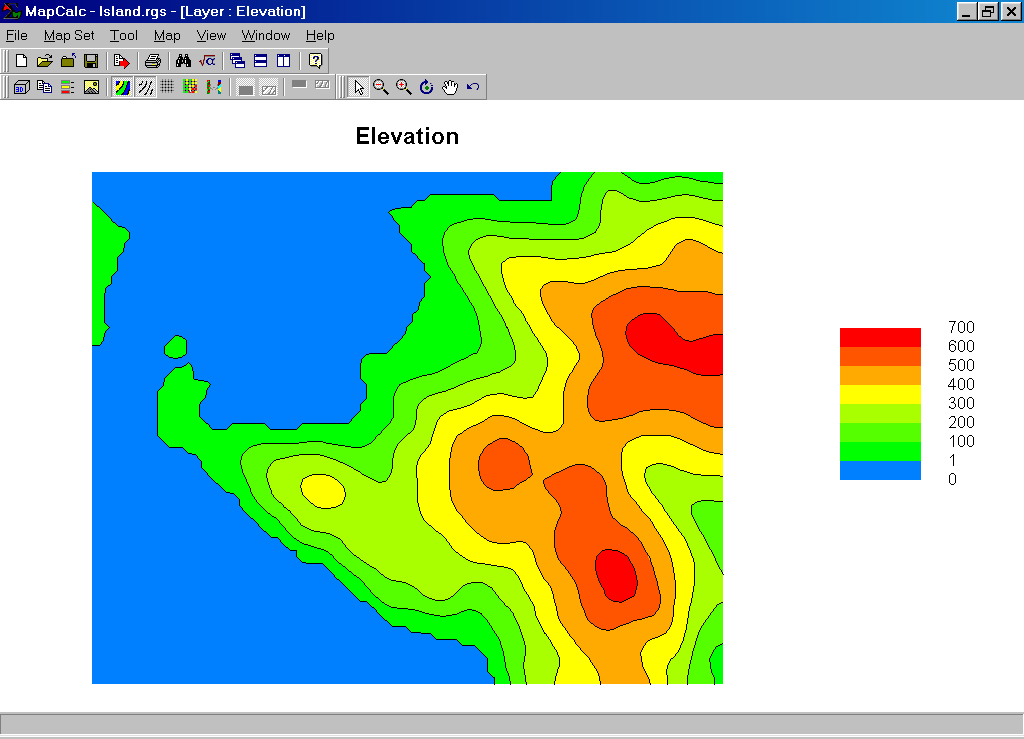The height and width of the screenshot is (739, 1024).
Task: Click the copy-pages icon in the second toolbar
Action: point(44,87)
